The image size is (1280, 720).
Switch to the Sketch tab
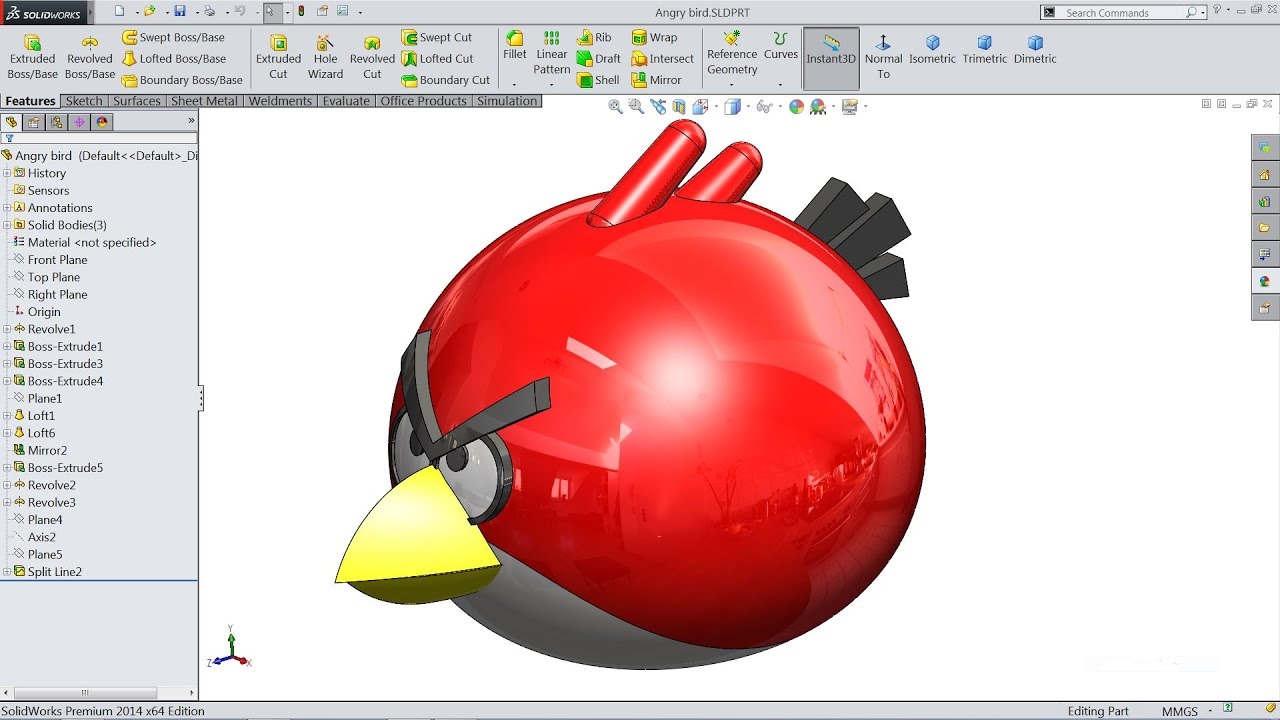coord(84,101)
